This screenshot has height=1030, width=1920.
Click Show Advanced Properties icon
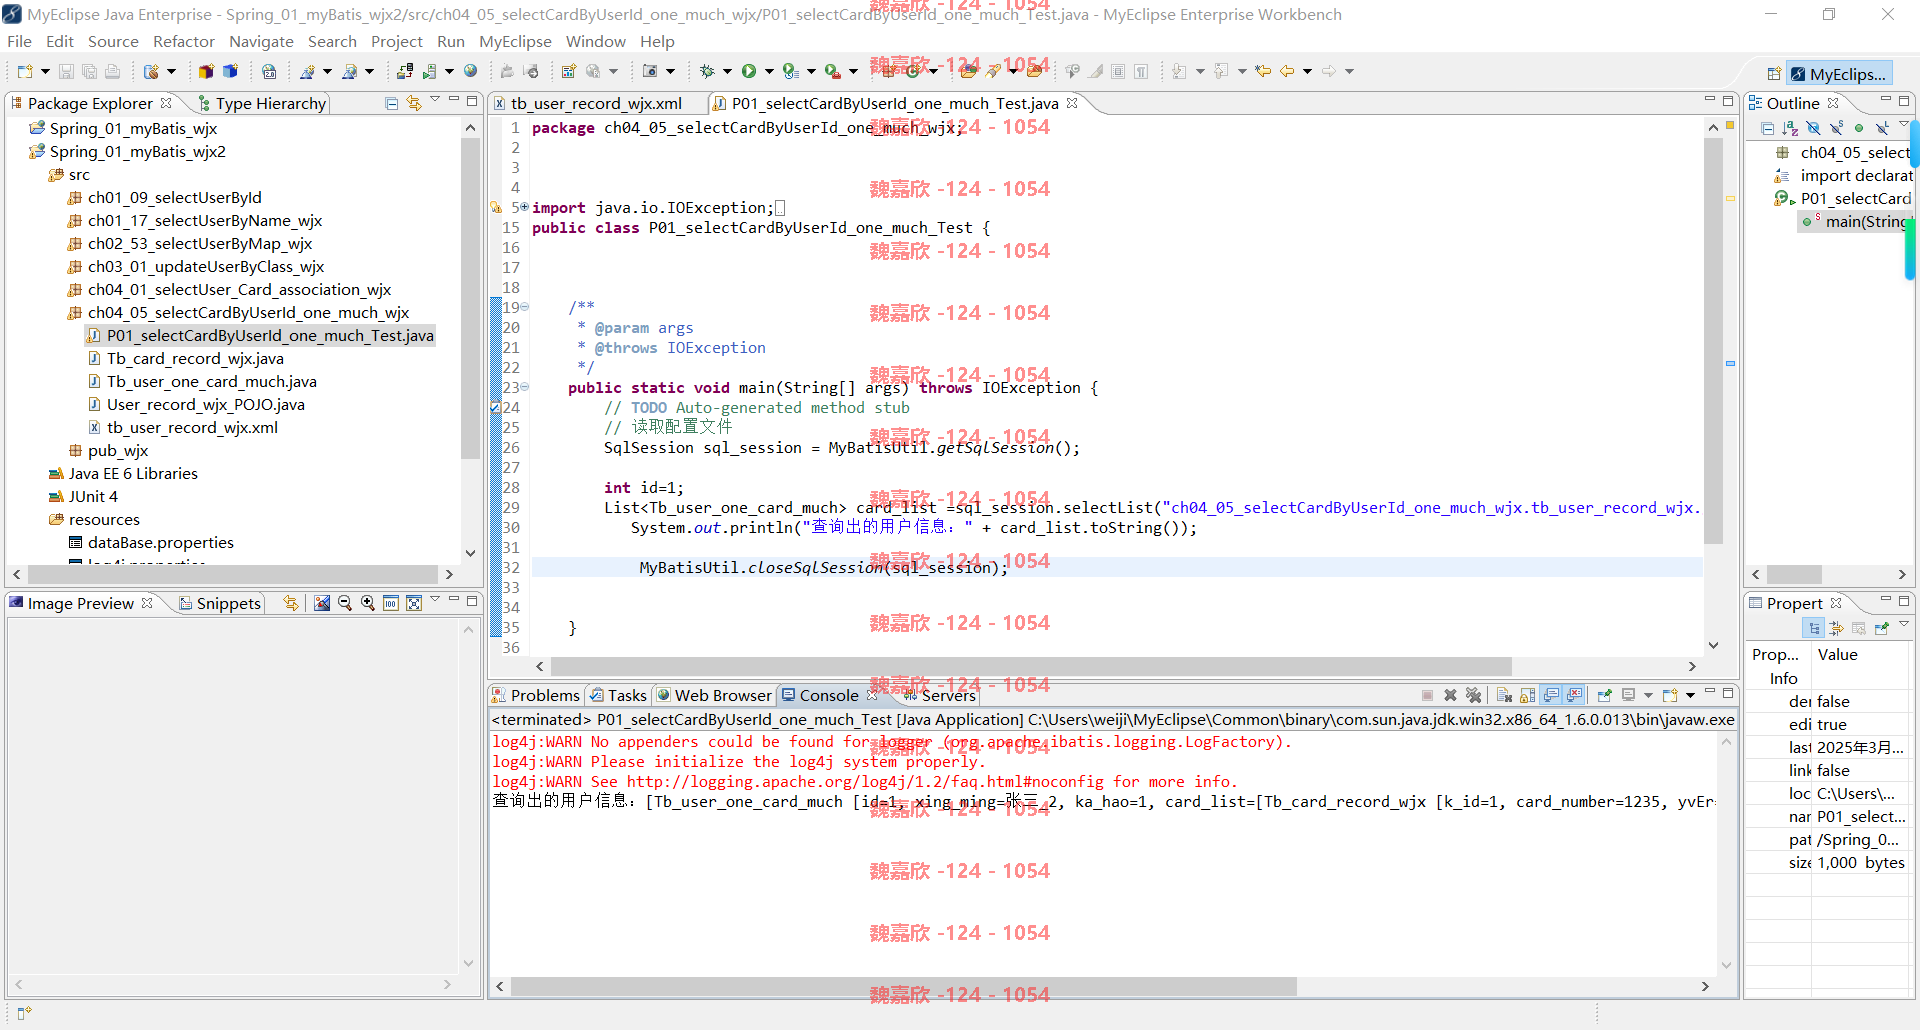pos(1837,628)
